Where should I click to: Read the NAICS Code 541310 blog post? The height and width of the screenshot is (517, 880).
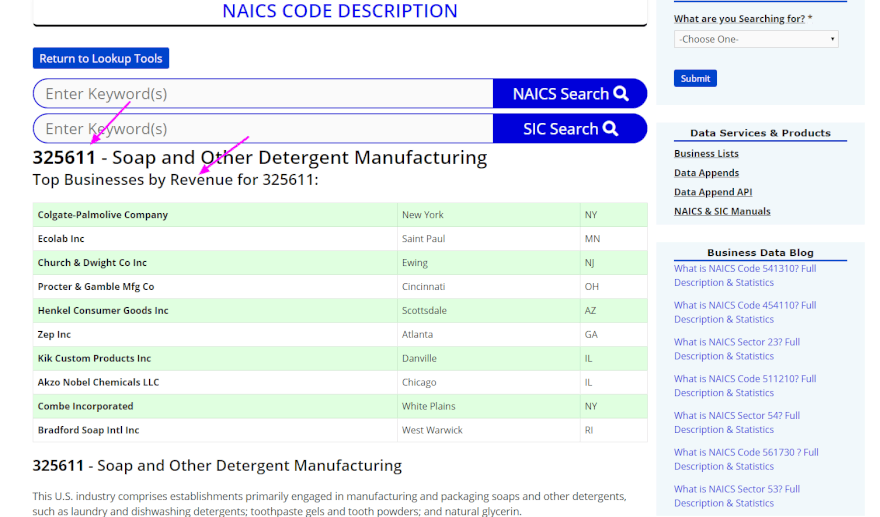click(744, 275)
